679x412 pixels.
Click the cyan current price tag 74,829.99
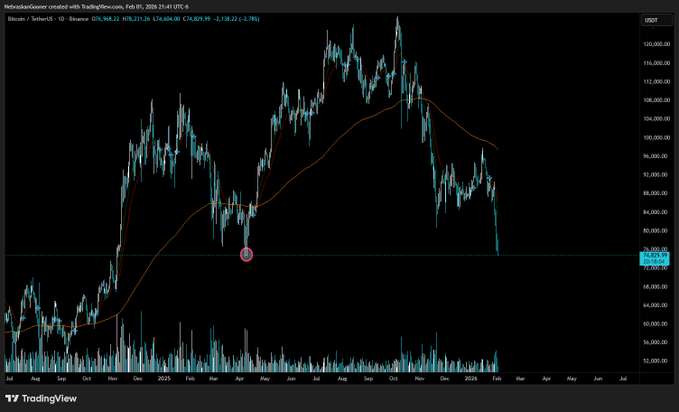pos(655,258)
